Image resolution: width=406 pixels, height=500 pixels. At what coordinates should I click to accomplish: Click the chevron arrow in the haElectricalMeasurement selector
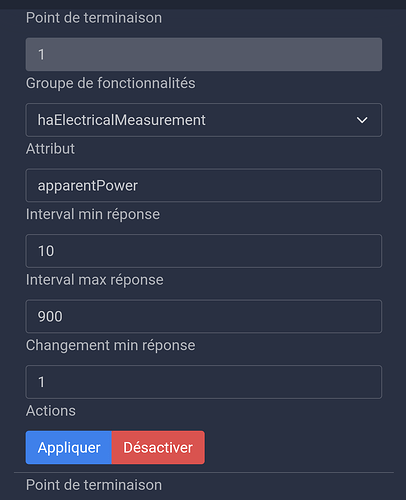(362, 120)
